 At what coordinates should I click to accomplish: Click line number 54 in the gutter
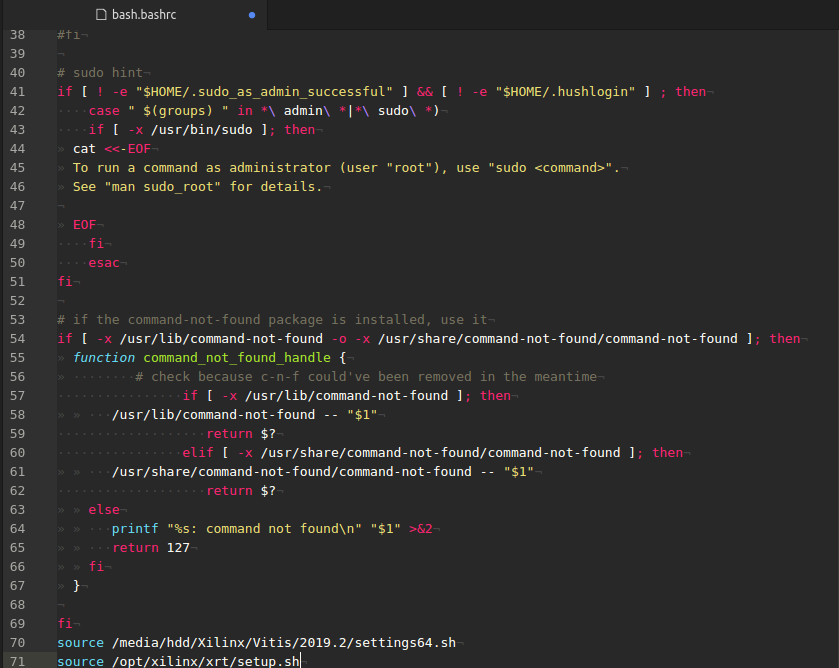(x=18, y=338)
